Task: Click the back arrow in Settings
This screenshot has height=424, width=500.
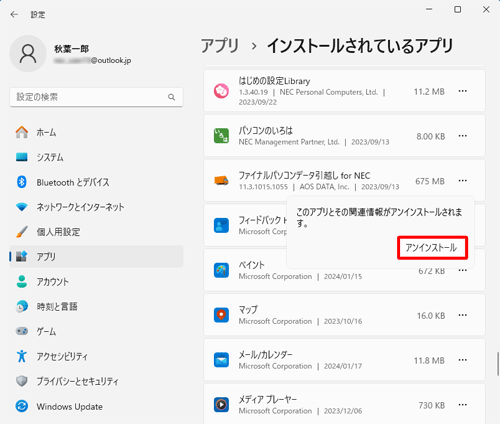Action: (14, 14)
